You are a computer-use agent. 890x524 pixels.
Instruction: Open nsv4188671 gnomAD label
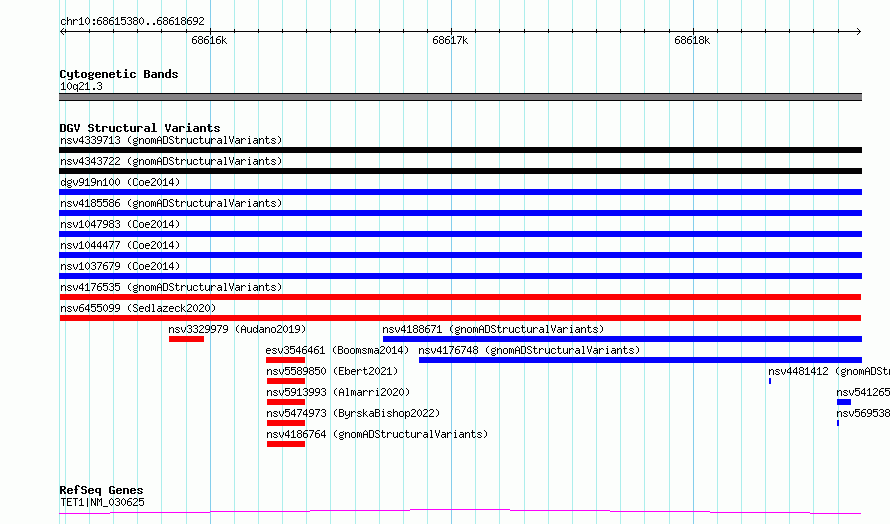point(493,329)
